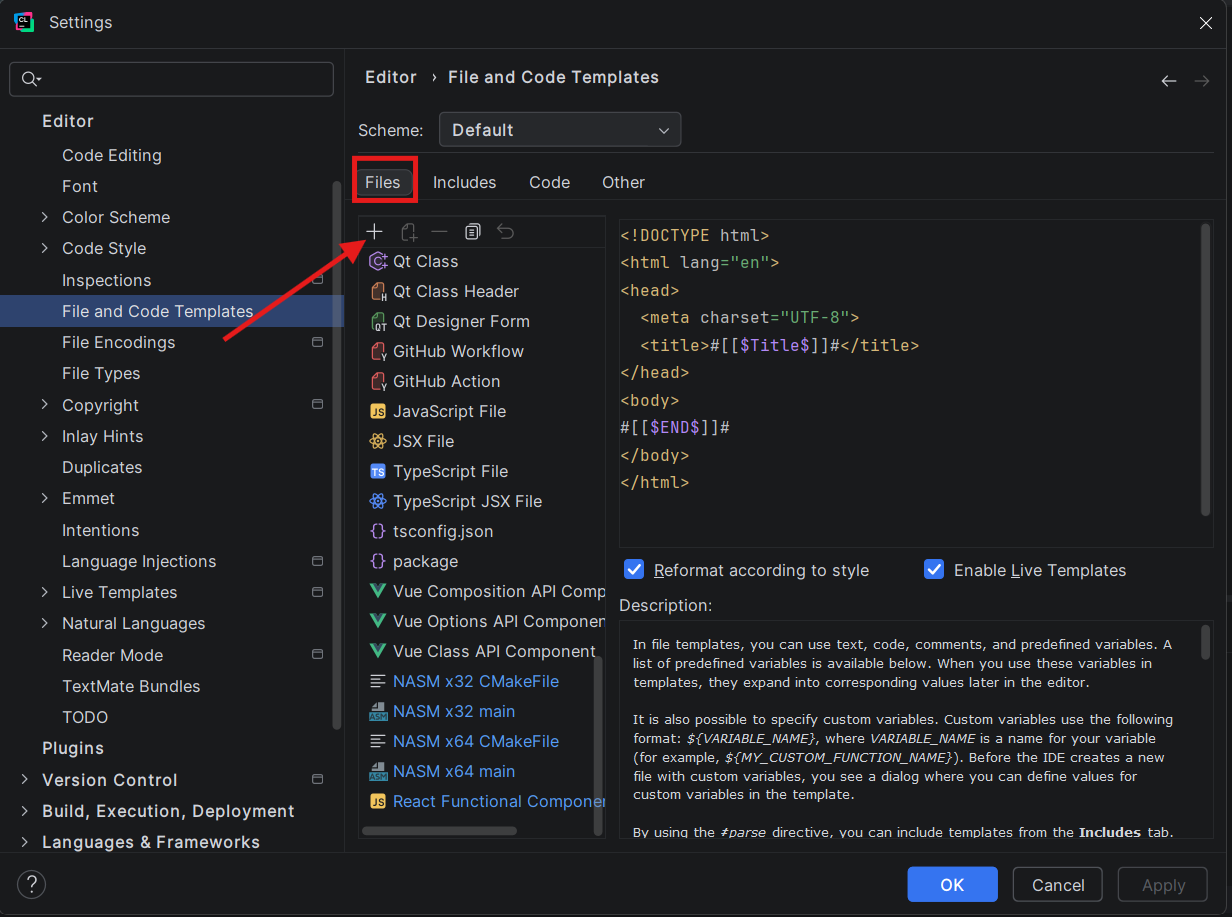Click the CLion logo in title bar
Viewport: 1232px width, 917px height.
(x=24, y=22)
